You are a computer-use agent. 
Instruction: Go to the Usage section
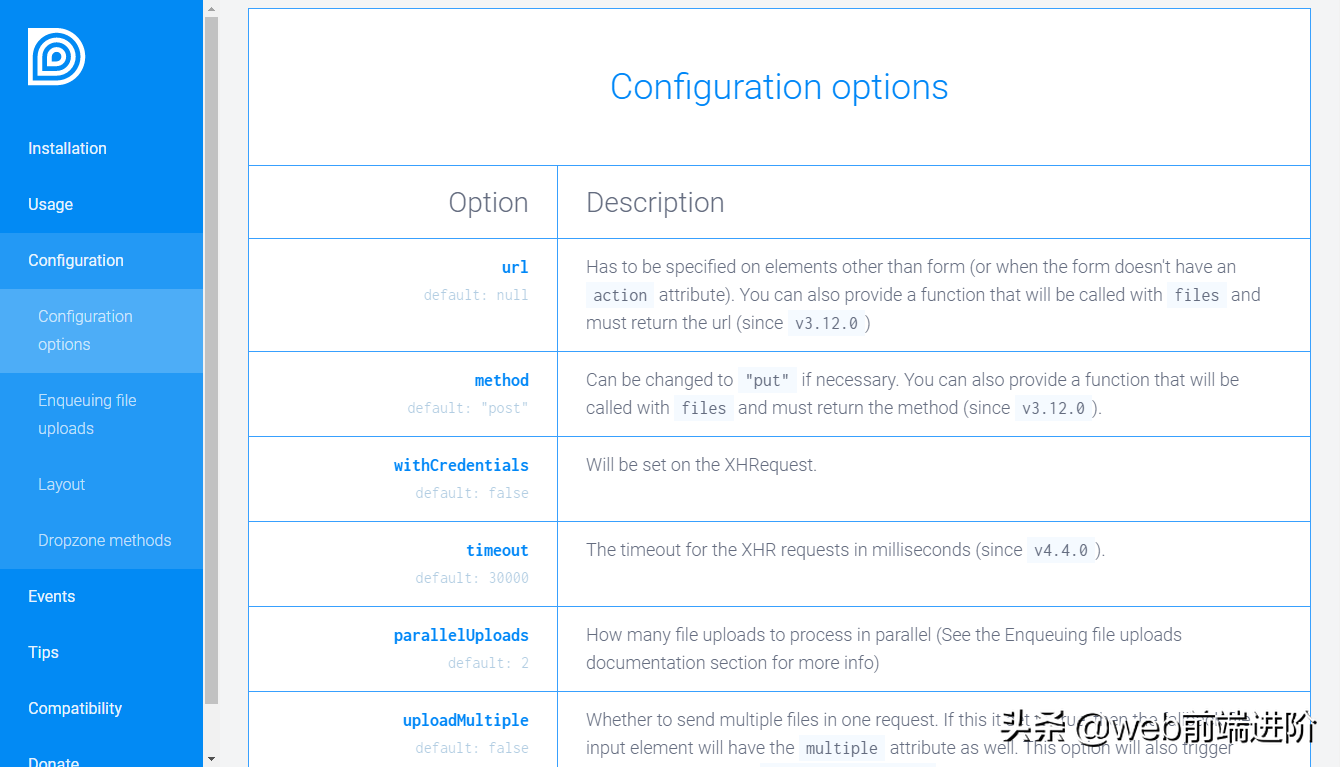click(50, 204)
